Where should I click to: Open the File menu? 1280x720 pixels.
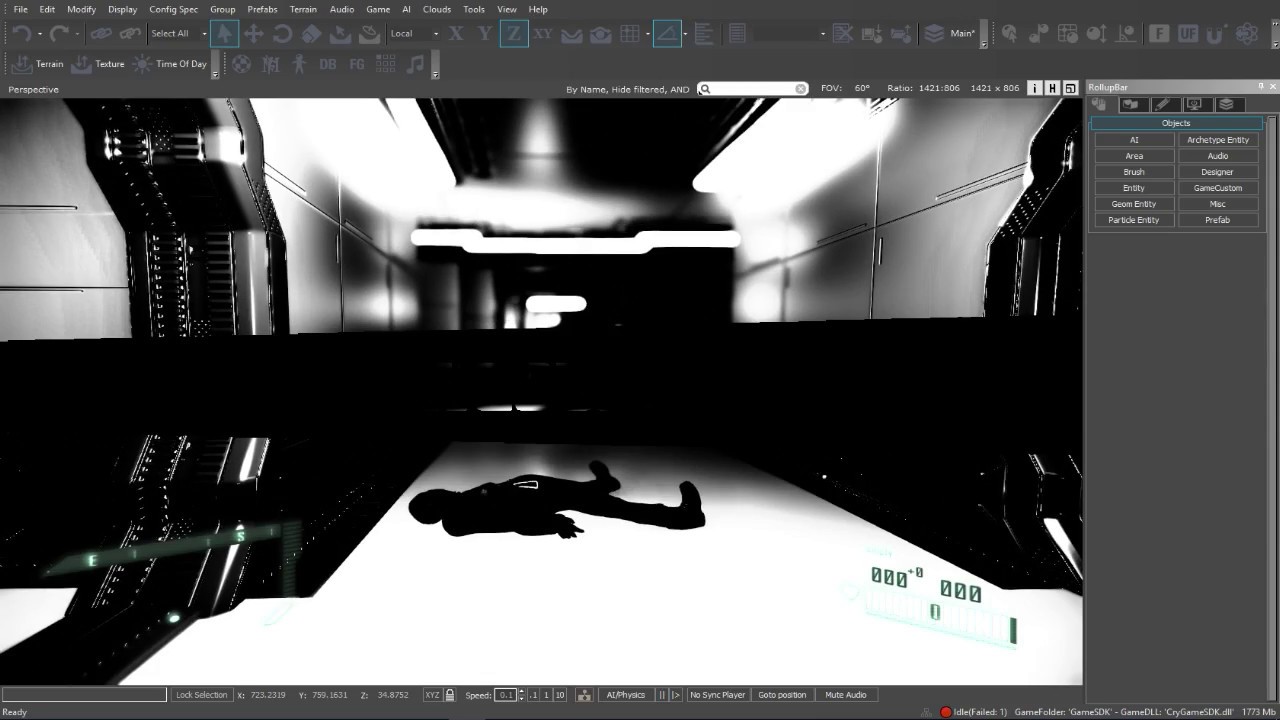pos(20,9)
